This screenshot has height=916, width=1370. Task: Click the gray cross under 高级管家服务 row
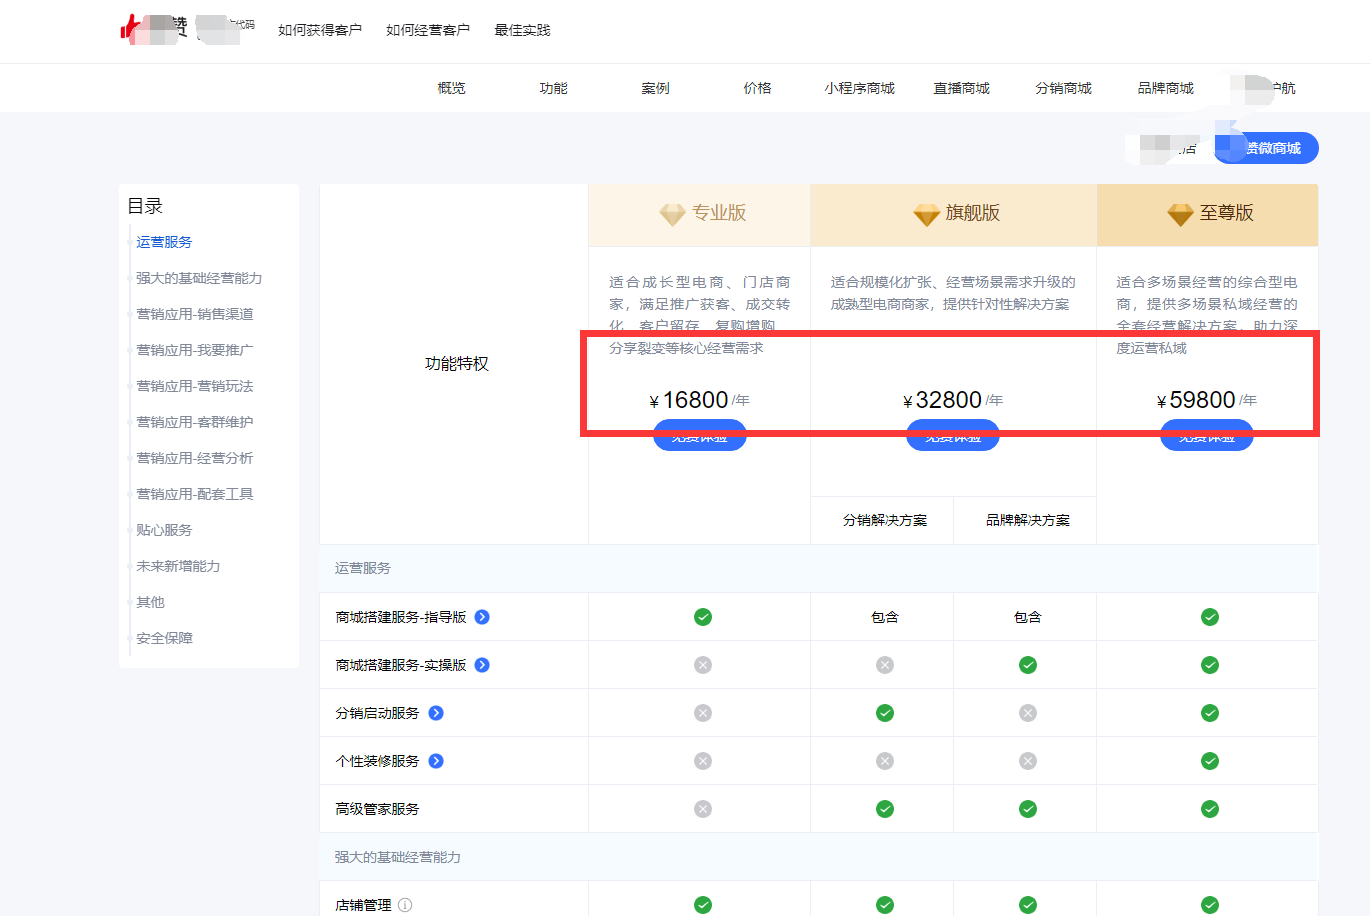(x=703, y=808)
